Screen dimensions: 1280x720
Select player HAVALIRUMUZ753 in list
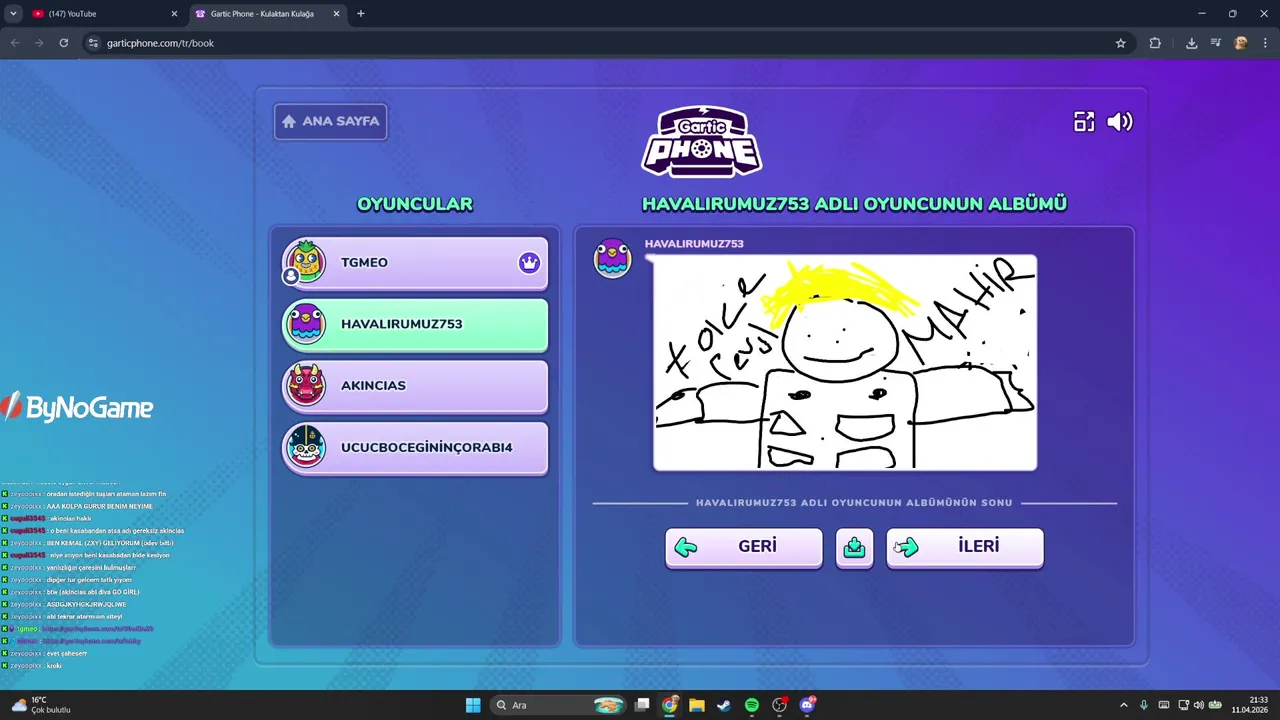tap(415, 325)
